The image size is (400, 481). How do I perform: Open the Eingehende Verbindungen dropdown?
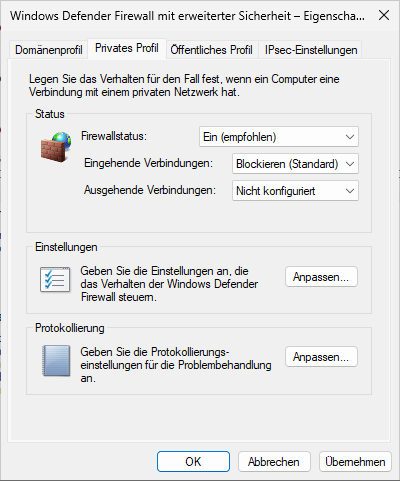point(295,164)
